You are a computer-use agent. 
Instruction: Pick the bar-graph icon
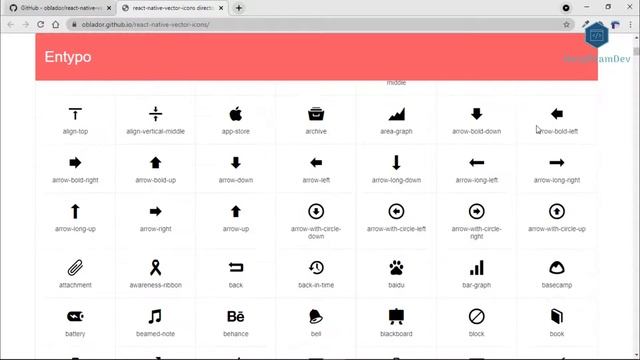point(476,268)
